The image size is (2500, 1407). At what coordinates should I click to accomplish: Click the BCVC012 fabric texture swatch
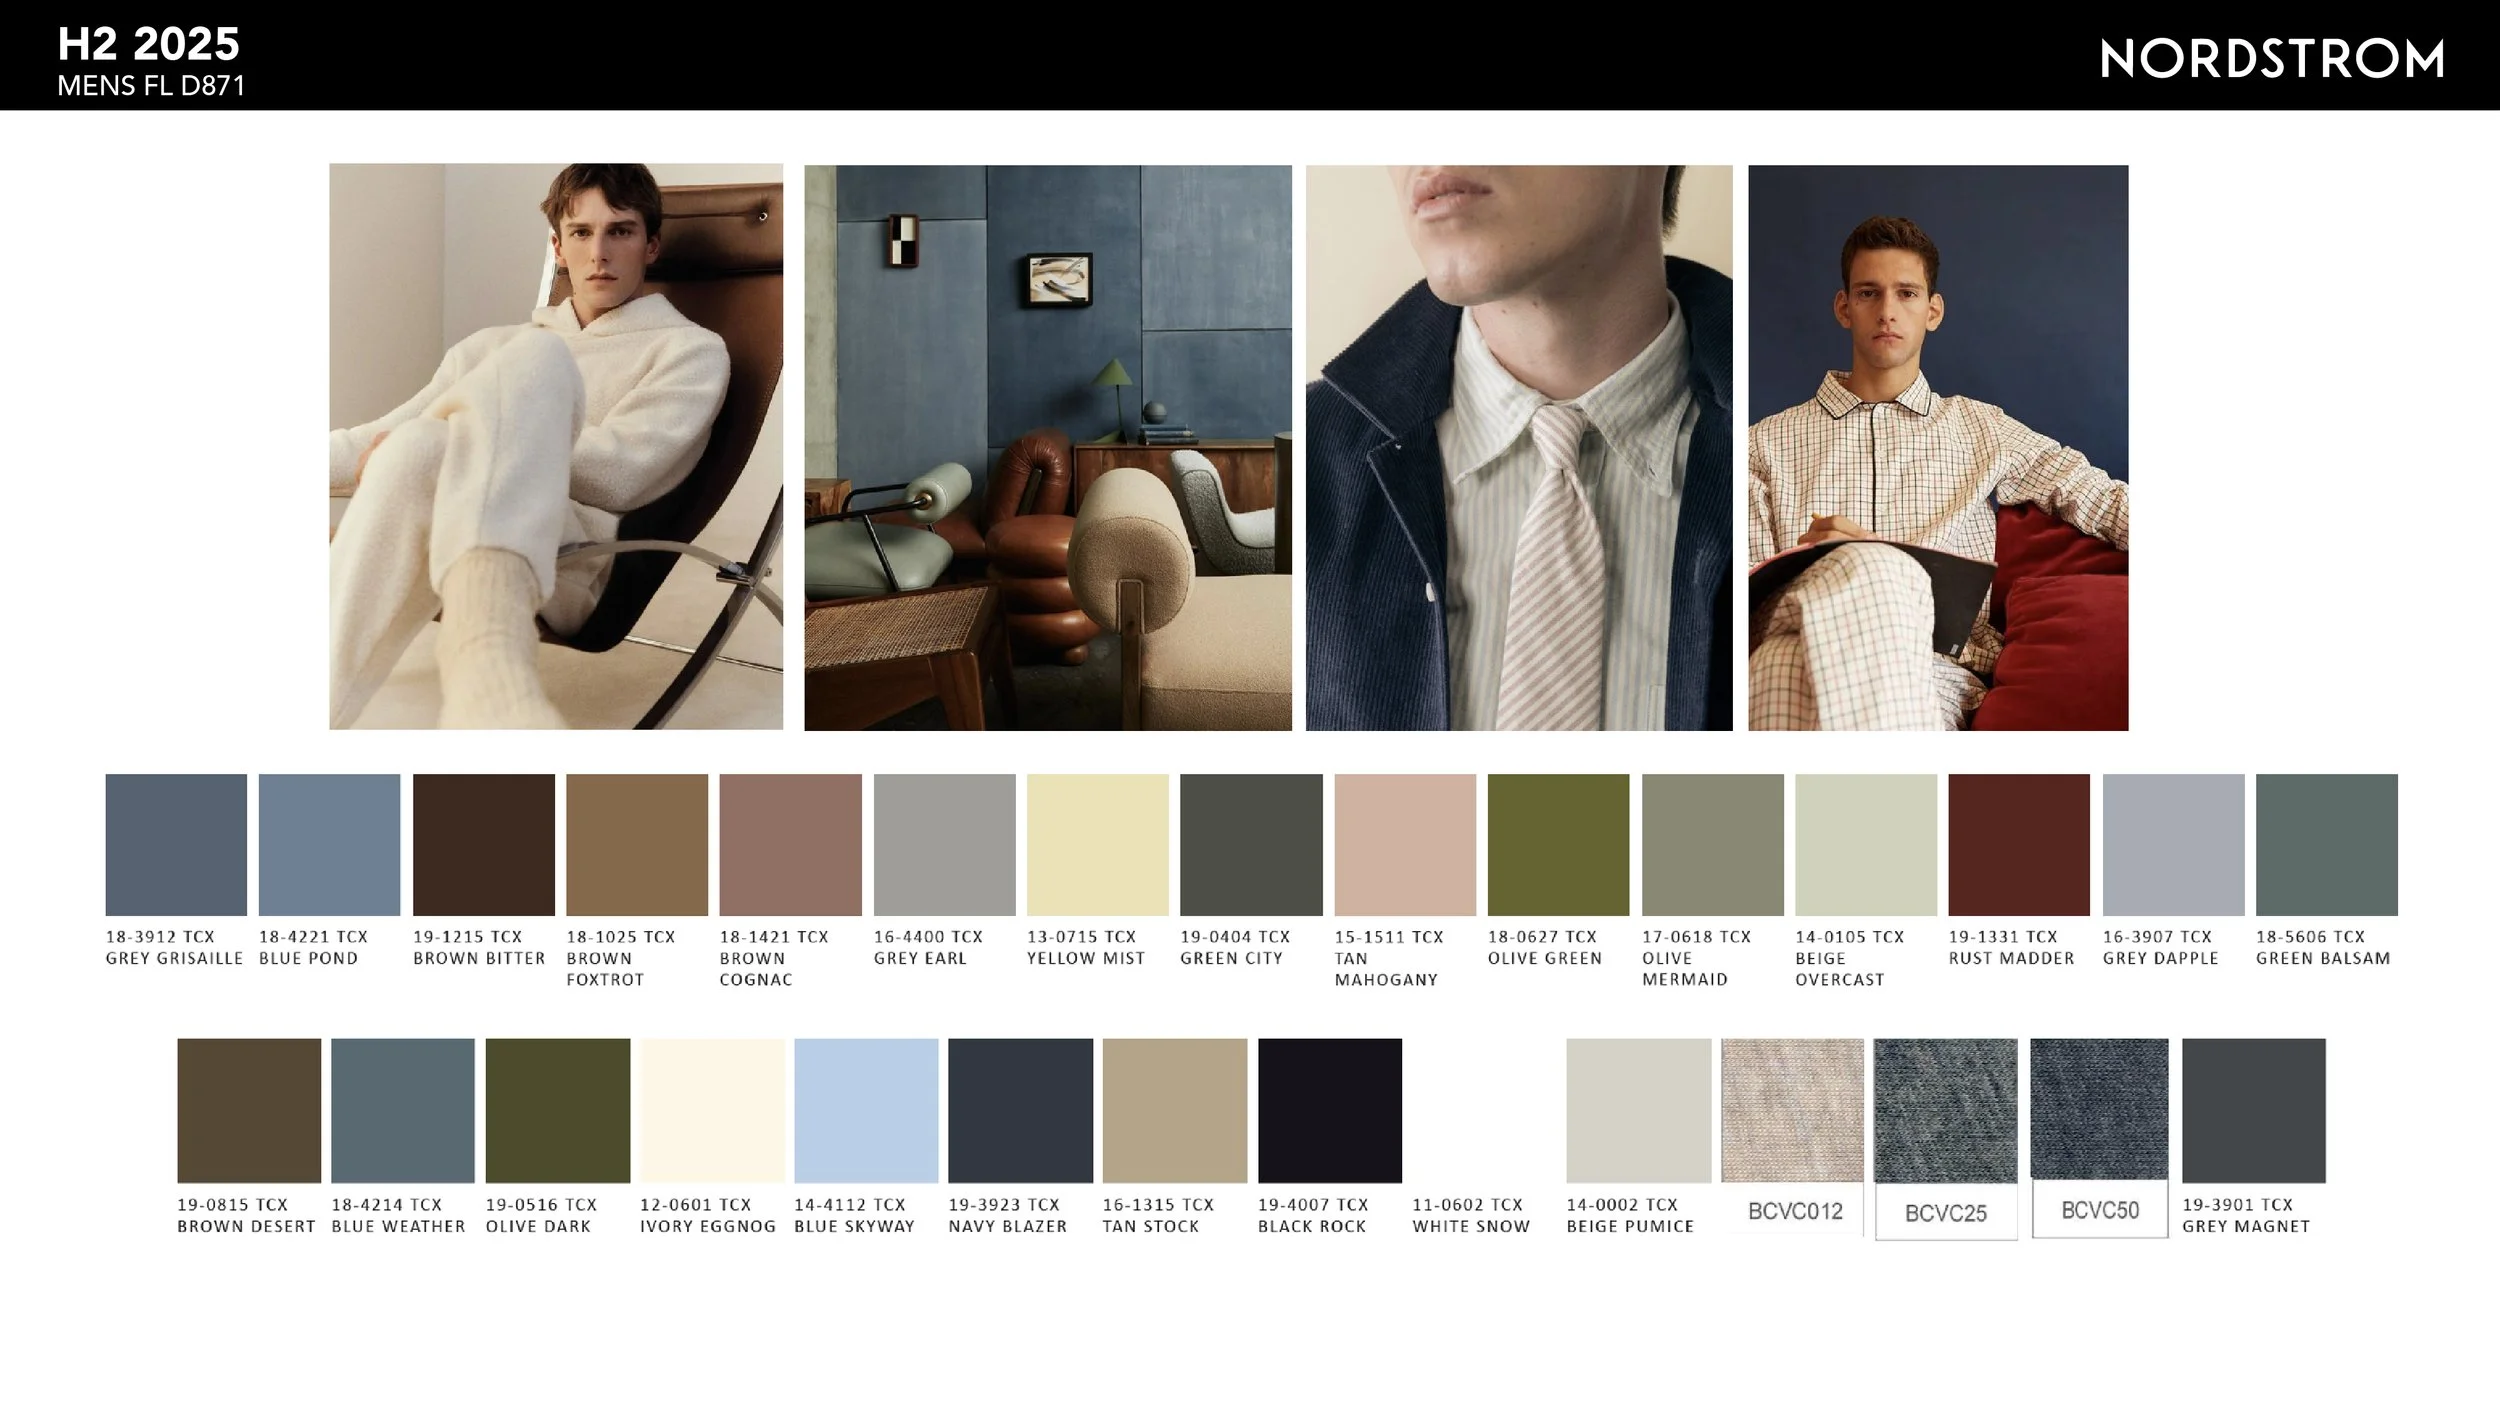coord(1792,1110)
